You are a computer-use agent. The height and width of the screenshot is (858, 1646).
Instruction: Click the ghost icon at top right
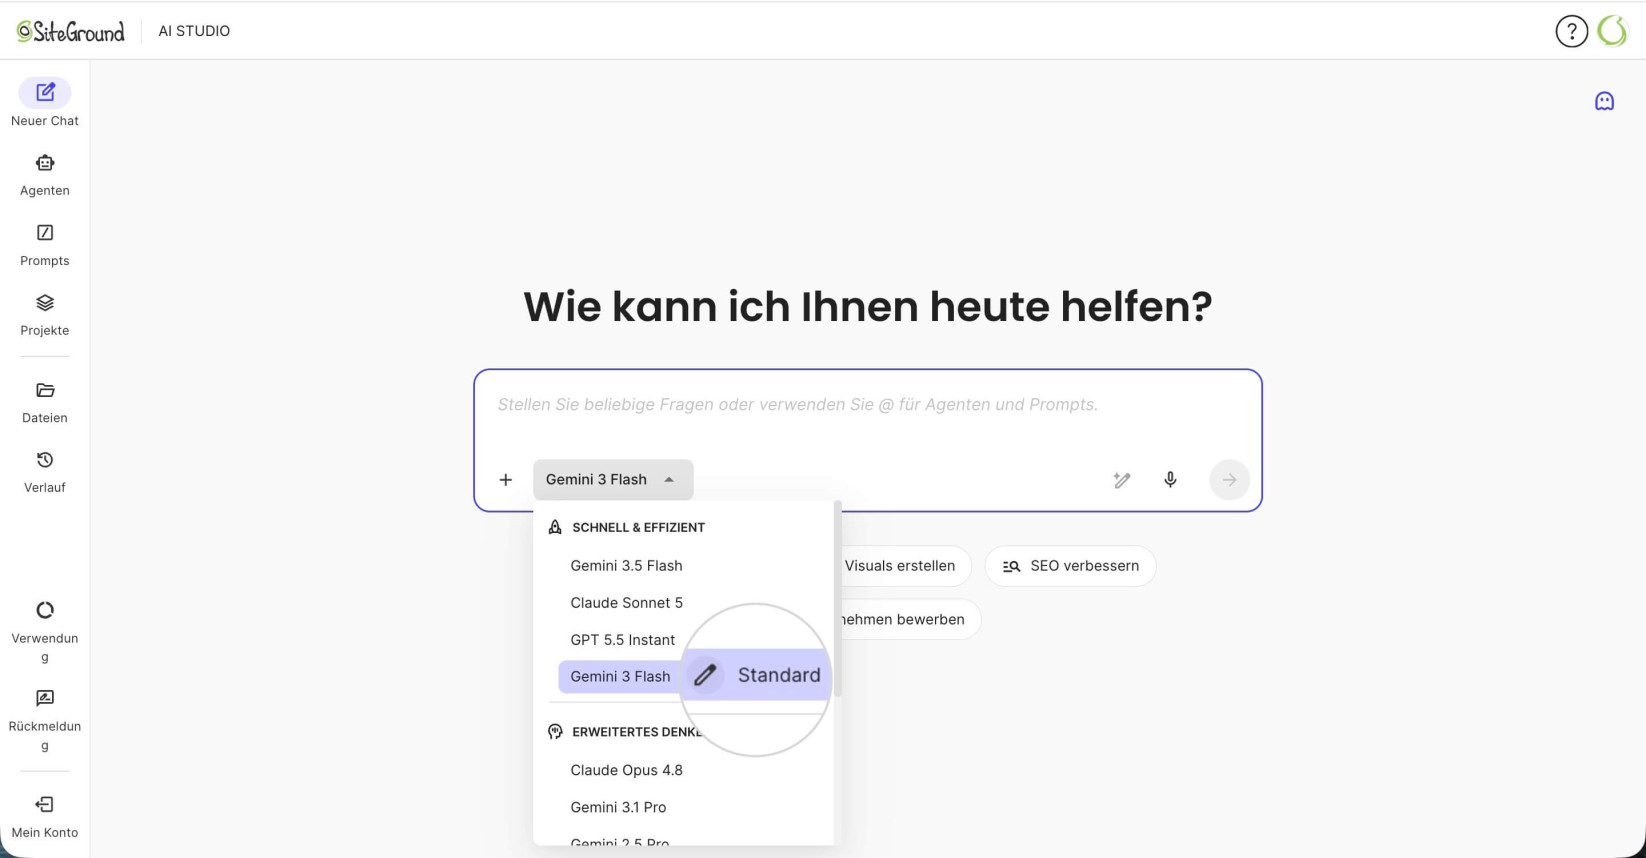[1605, 101]
